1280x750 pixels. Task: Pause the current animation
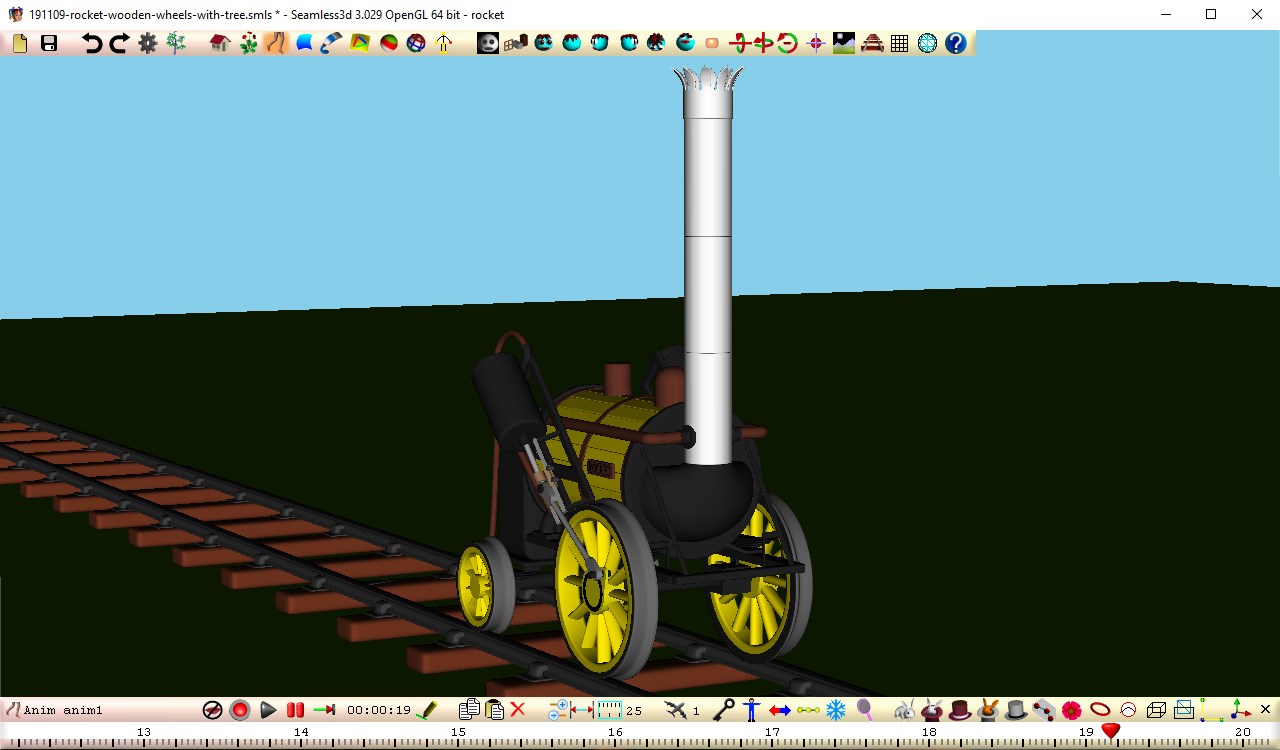295,710
